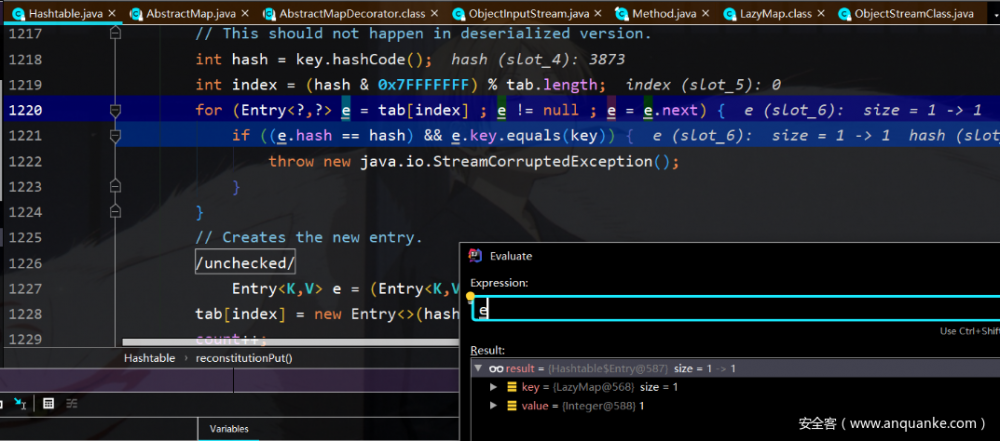
Task: Click the key.hashCode() call on line 1218
Action: coord(359,59)
